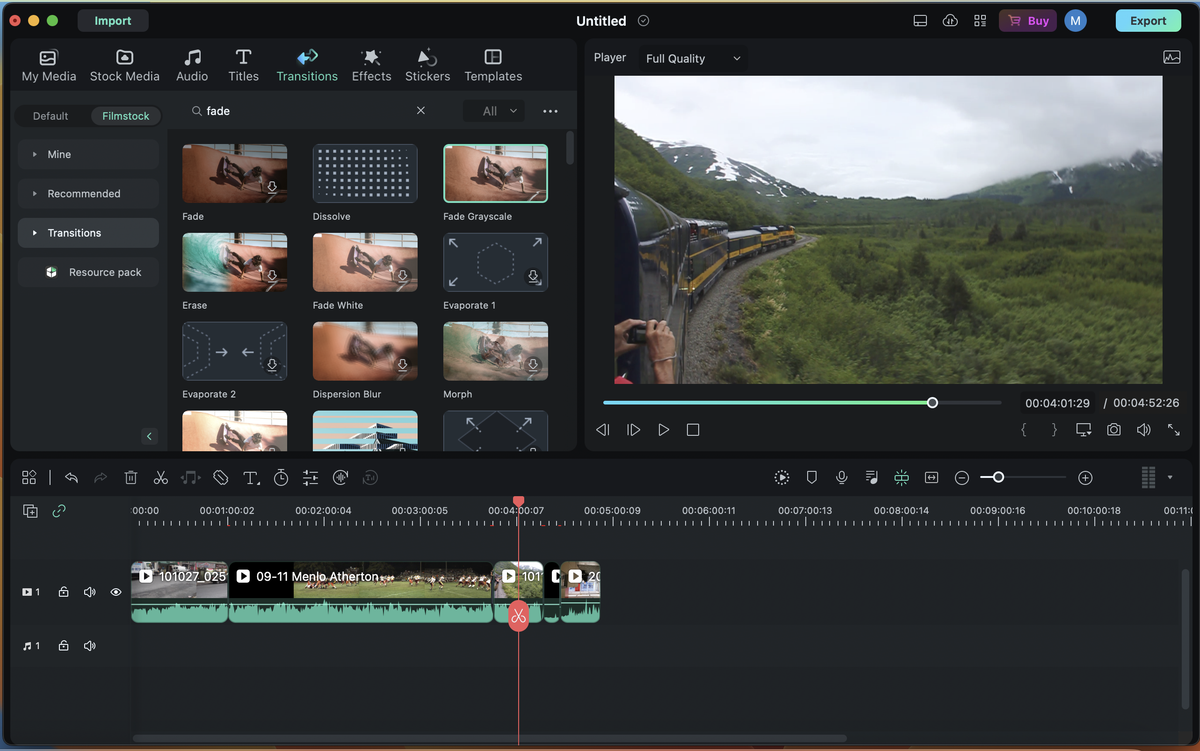Switch to the Effects tab
This screenshot has height=751, width=1200.
[371, 65]
